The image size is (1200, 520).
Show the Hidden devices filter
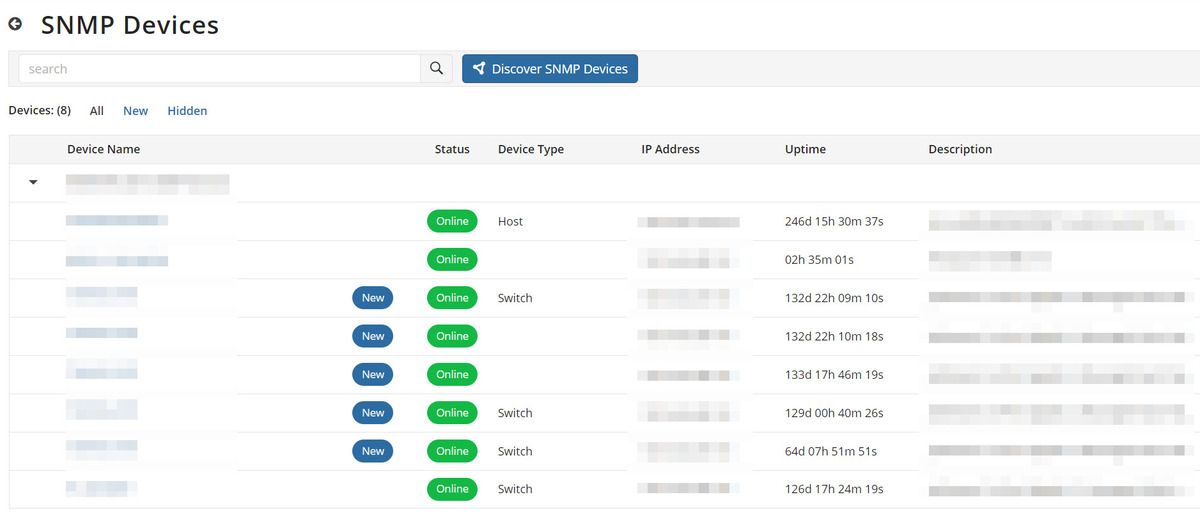click(187, 111)
